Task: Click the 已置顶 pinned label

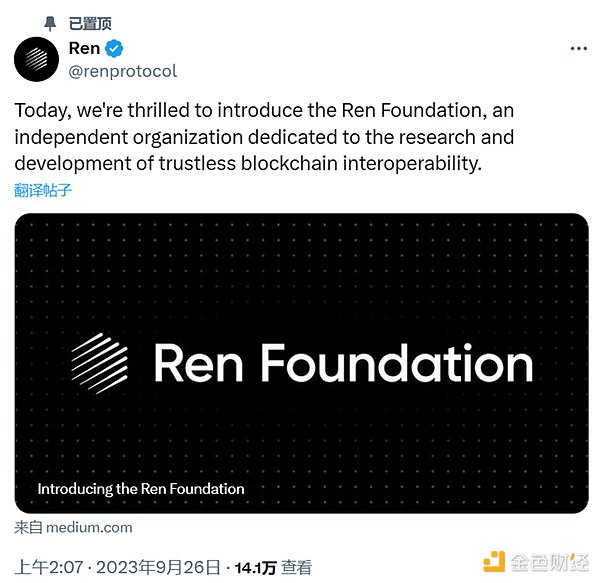Action: (90, 22)
